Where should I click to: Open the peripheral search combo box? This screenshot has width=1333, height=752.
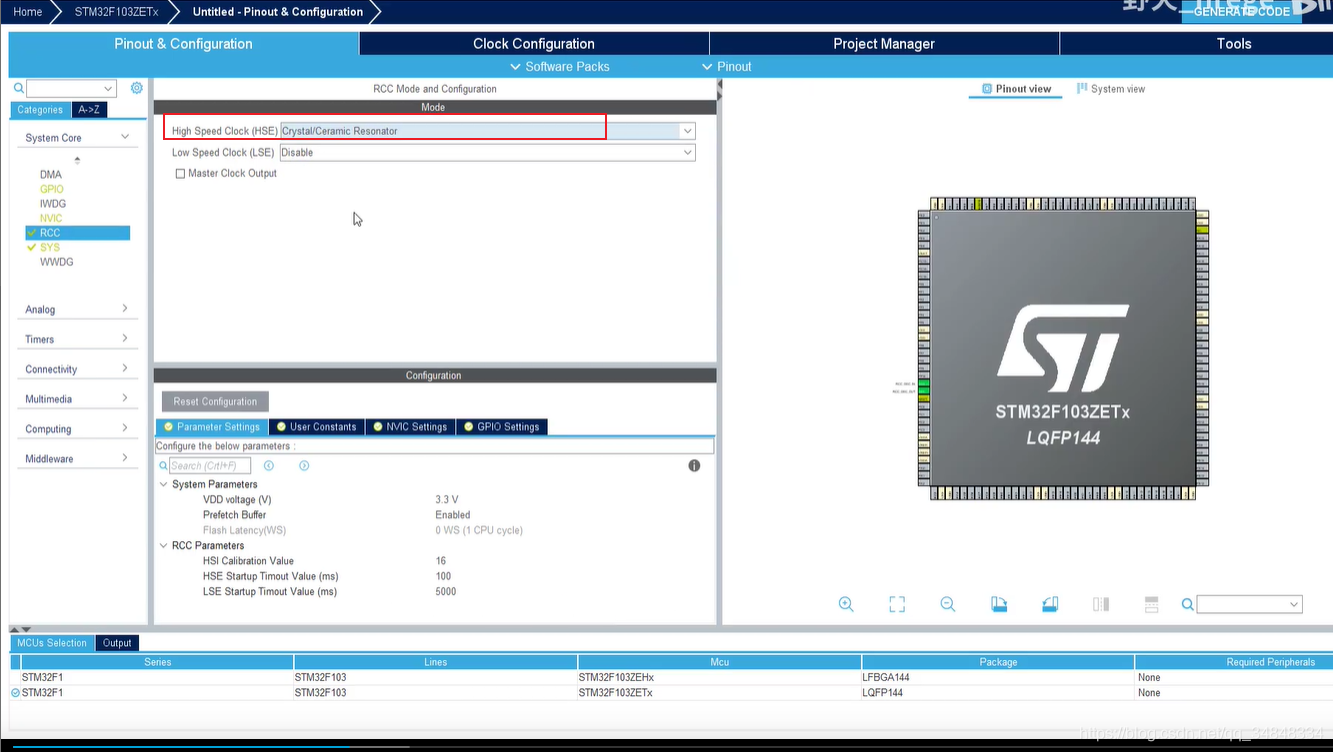[71, 89]
